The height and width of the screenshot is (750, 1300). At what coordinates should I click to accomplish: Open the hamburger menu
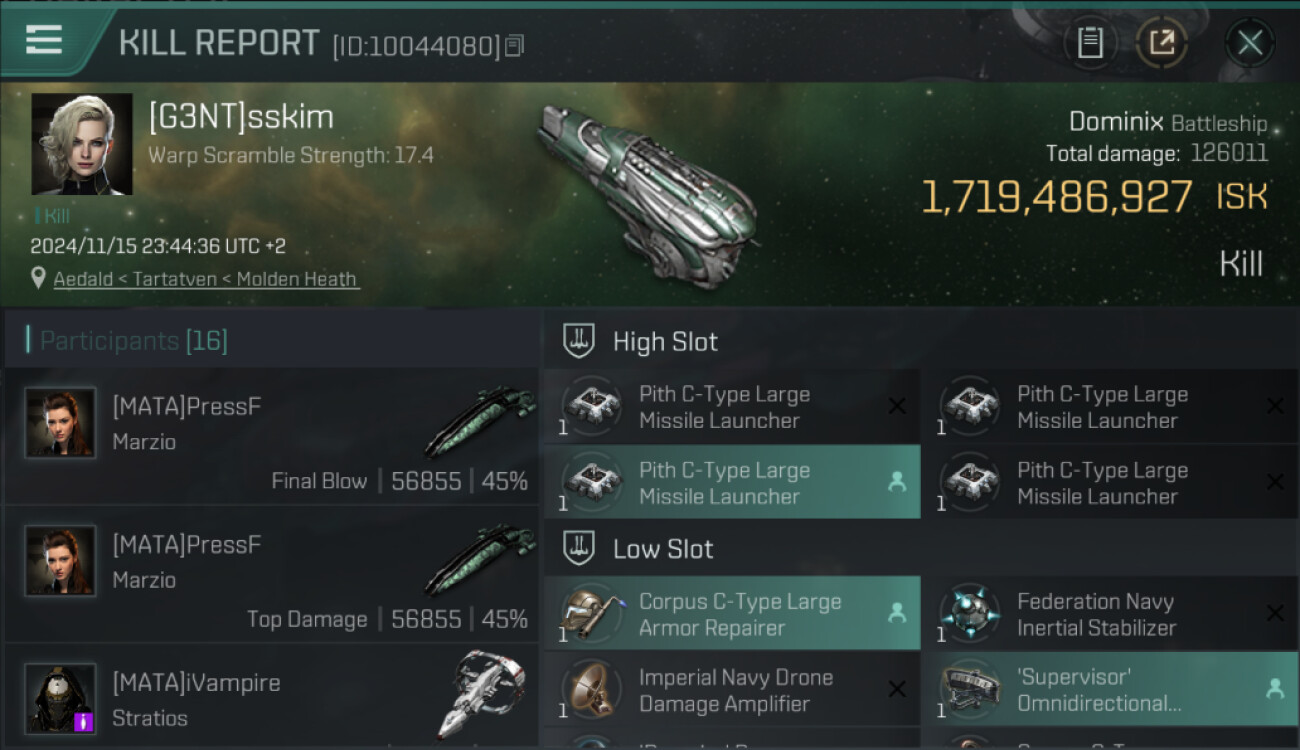[44, 40]
